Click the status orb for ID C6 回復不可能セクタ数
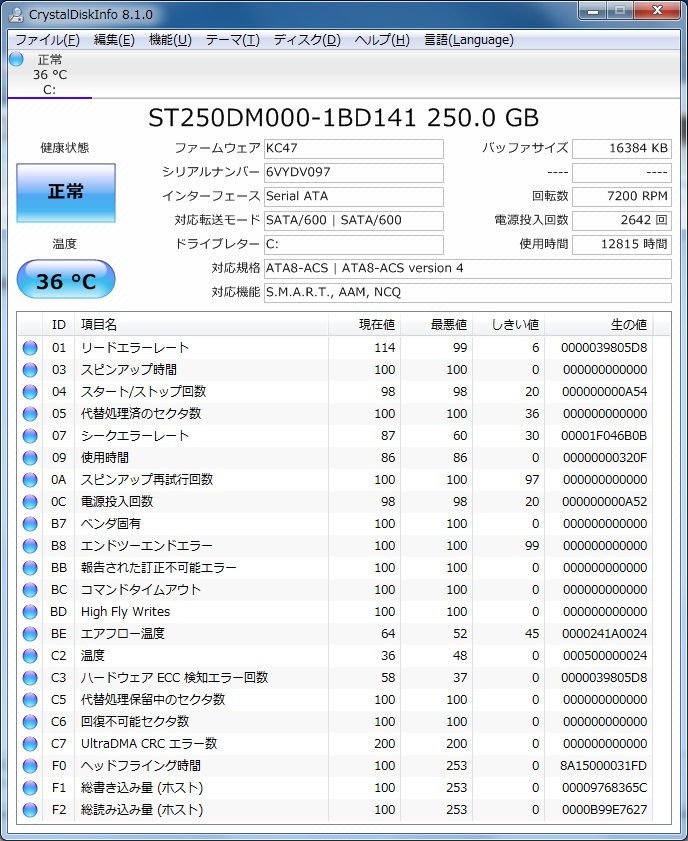Viewport: 688px width, 841px height. [30, 721]
